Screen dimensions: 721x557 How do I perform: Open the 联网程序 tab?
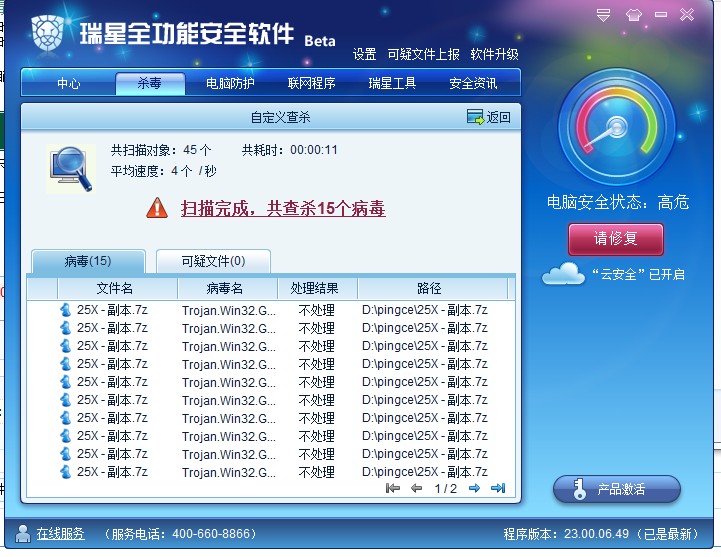[311, 83]
